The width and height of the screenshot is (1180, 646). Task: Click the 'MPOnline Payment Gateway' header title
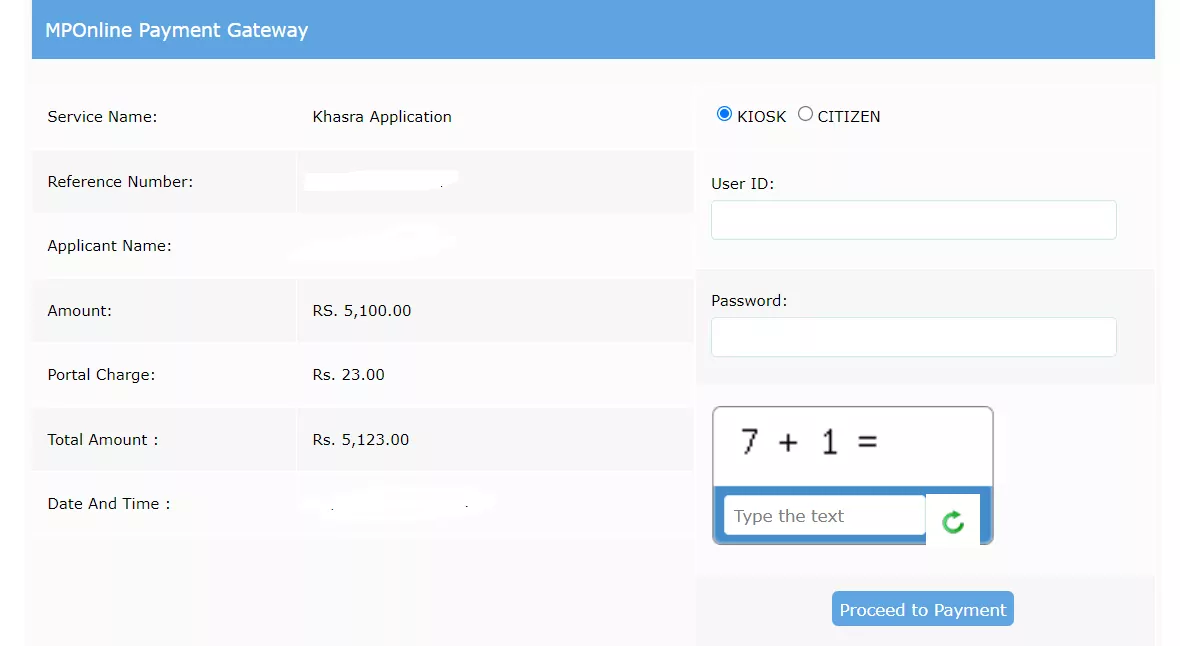pyautogui.click(x=177, y=30)
